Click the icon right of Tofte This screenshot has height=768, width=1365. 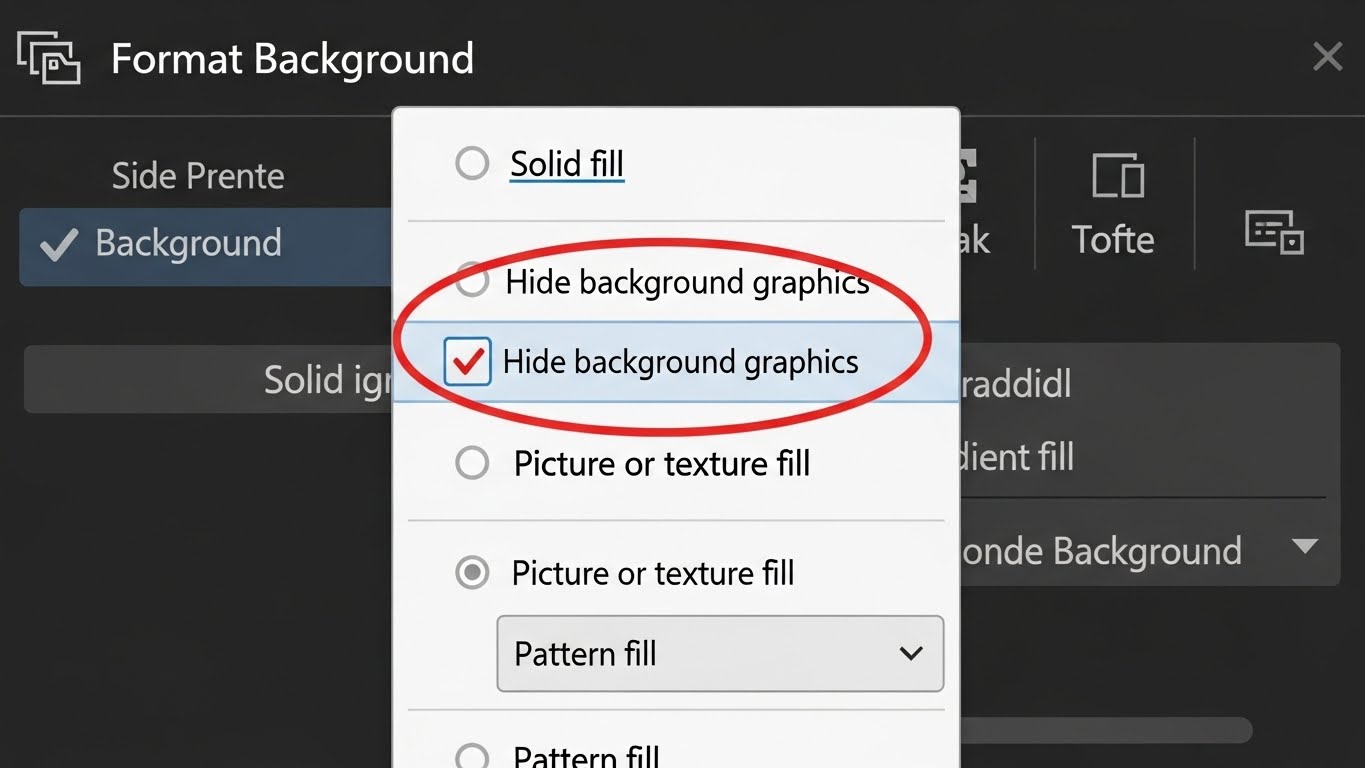pyautogui.click(x=1274, y=231)
